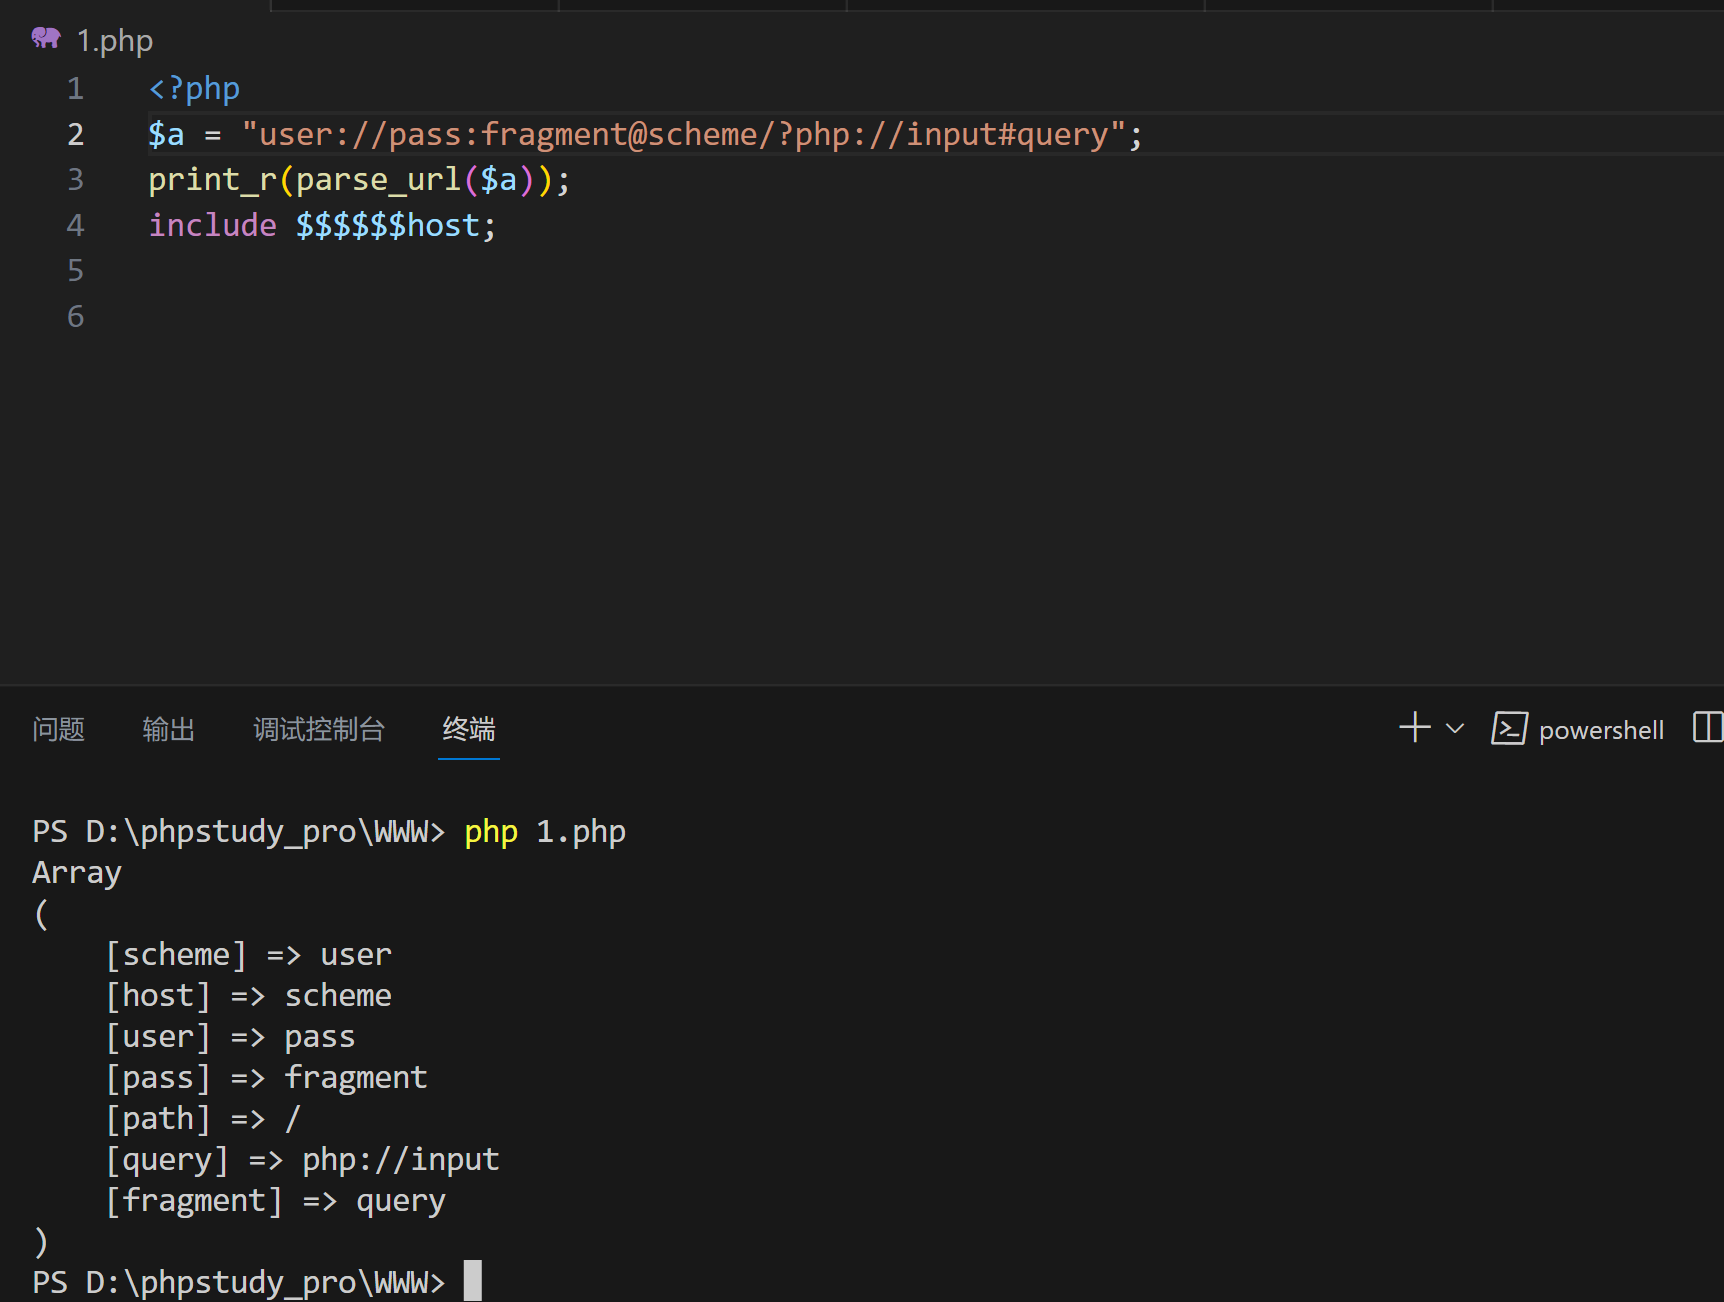Expand the new terminal launch profile dropdown

click(1455, 728)
